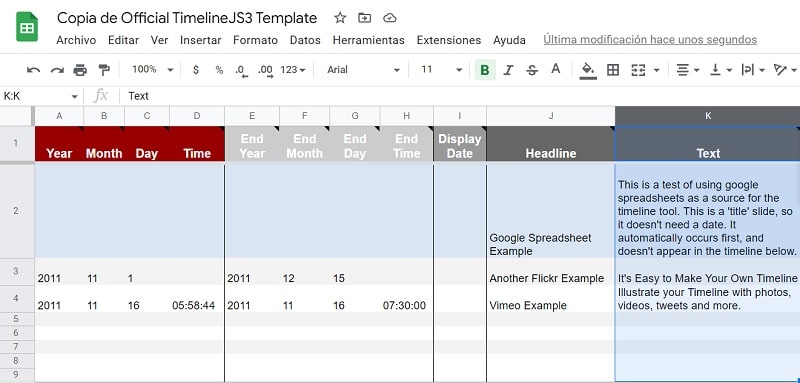Open Última modificación version history link
The height and width of the screenshot is (383, 800).
(x=650, y=40)
